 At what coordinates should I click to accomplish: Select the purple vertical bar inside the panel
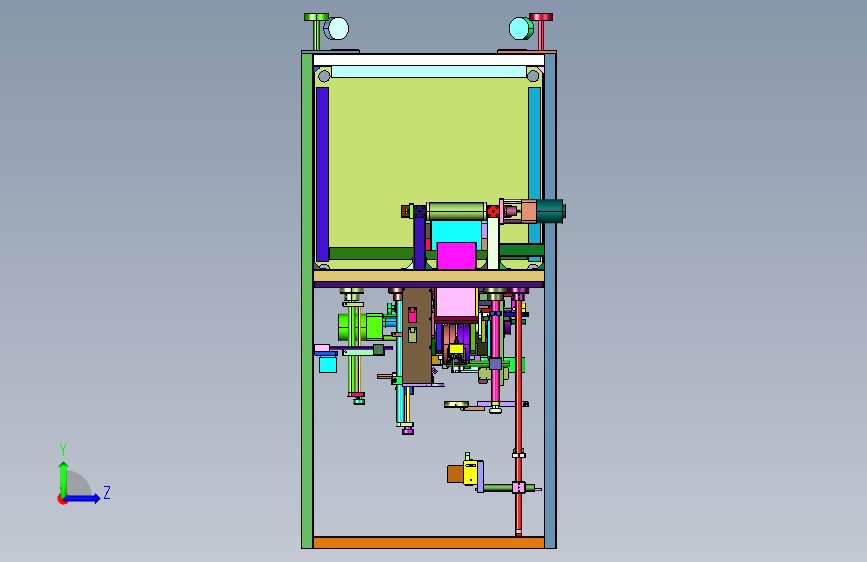pyautogui.click(x=322, y=174)
